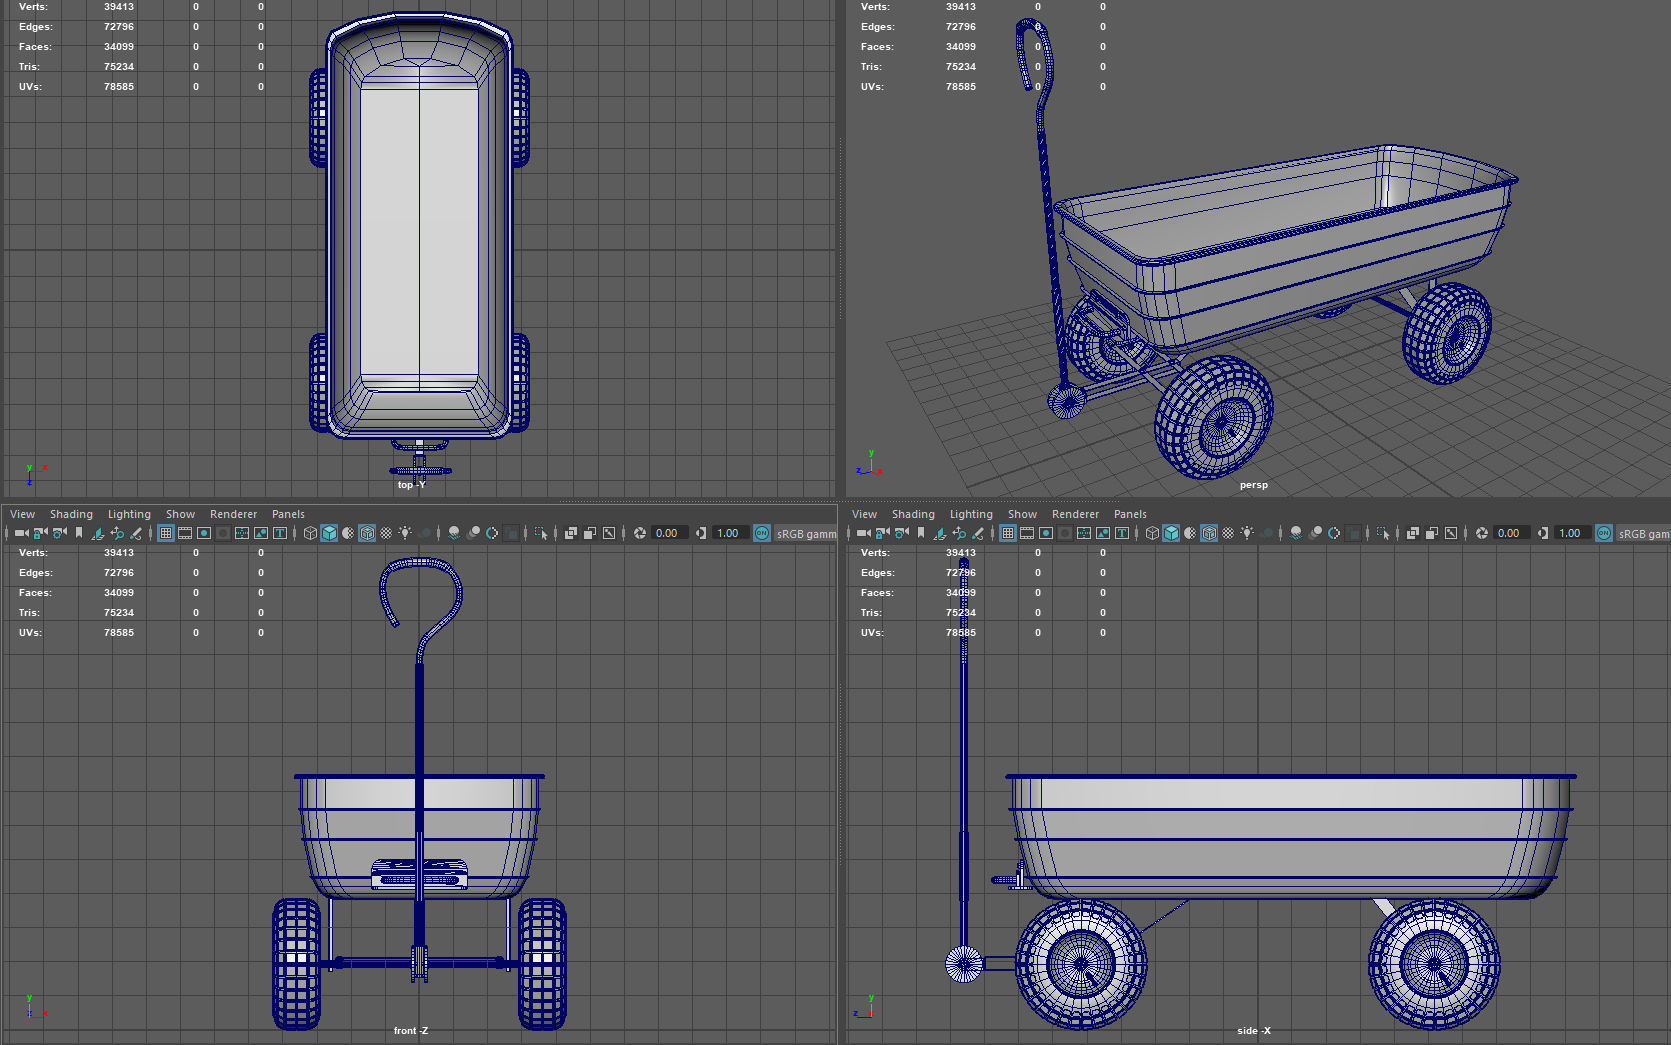Viewport: 1671px width, 1045px height.
Task: Click Lock Camera icon in side panel toolbar
Action: [x=882, y=533]
